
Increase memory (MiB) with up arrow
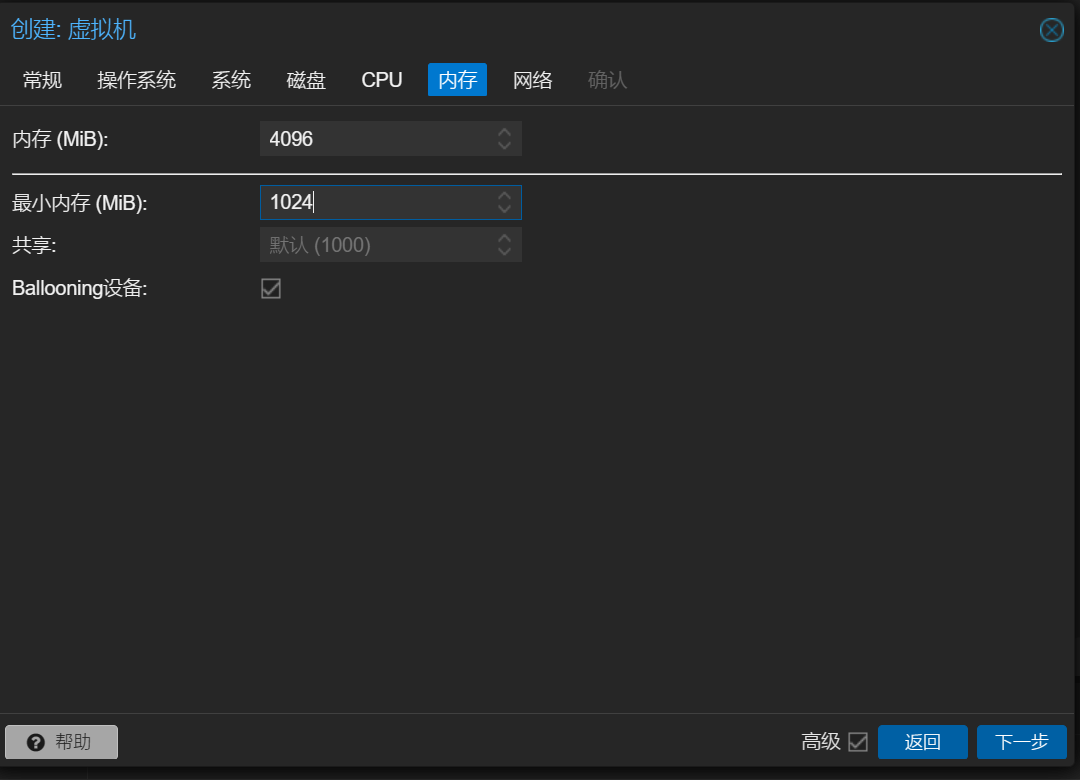pyautogui.click(x=504, y=132)
